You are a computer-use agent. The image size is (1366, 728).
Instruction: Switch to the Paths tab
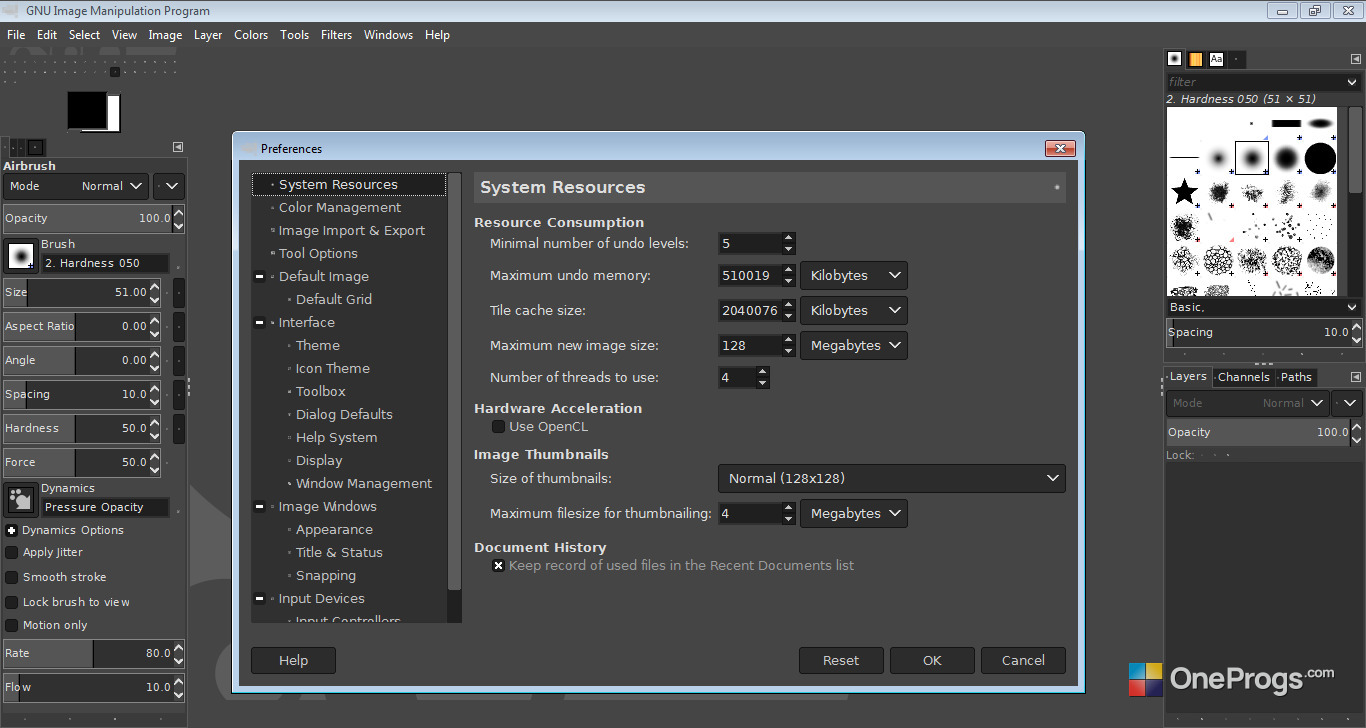pyautogui.click(x=1296, y=377)
